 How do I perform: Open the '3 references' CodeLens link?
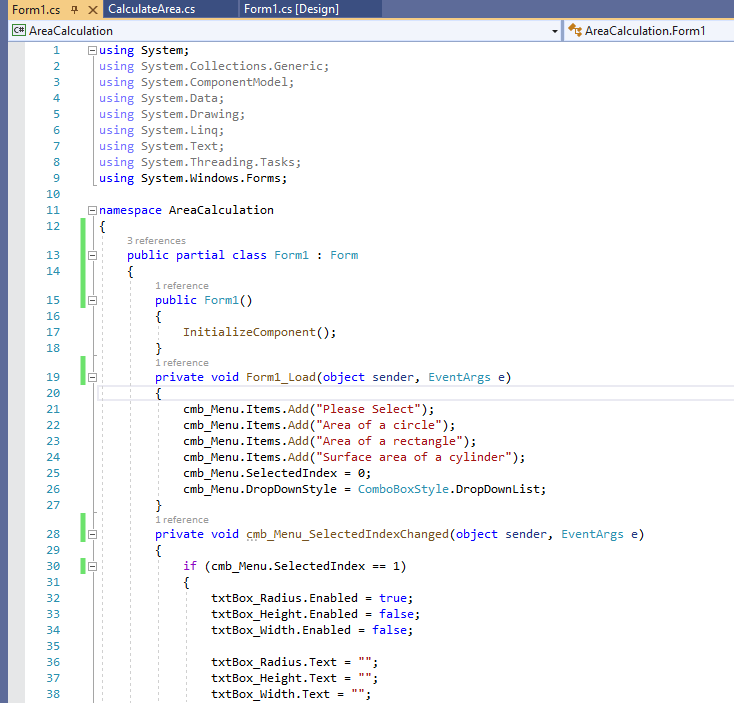[x=156, y=241]
